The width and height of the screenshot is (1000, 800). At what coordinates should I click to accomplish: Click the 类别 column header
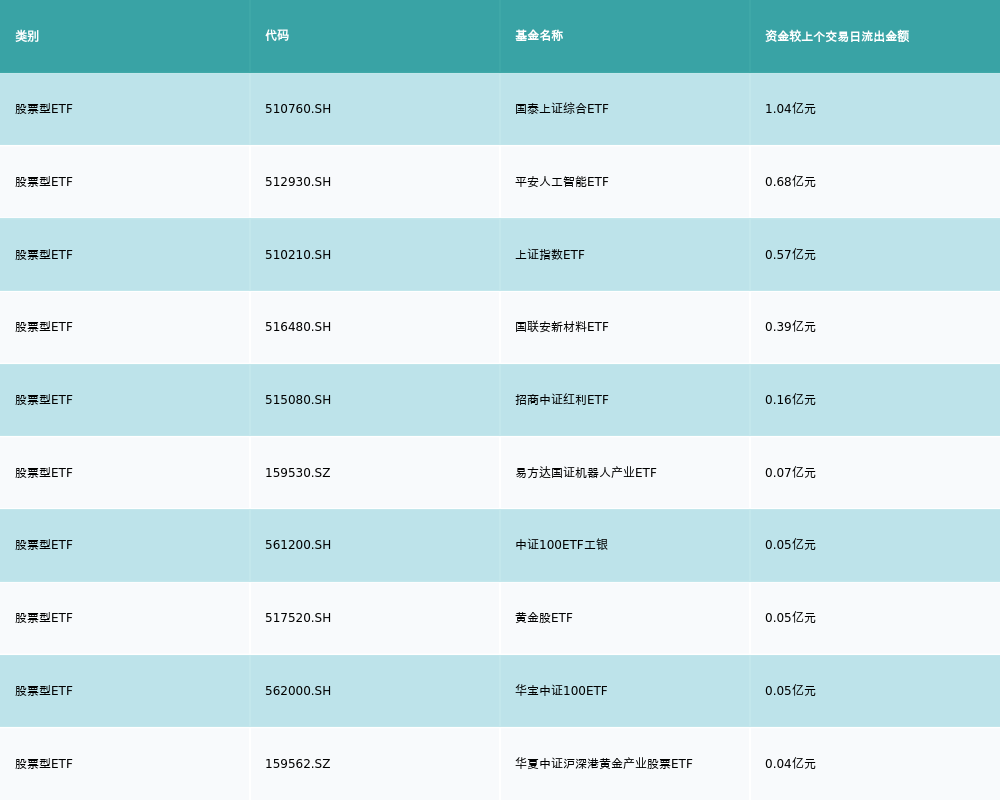(27, 36)
